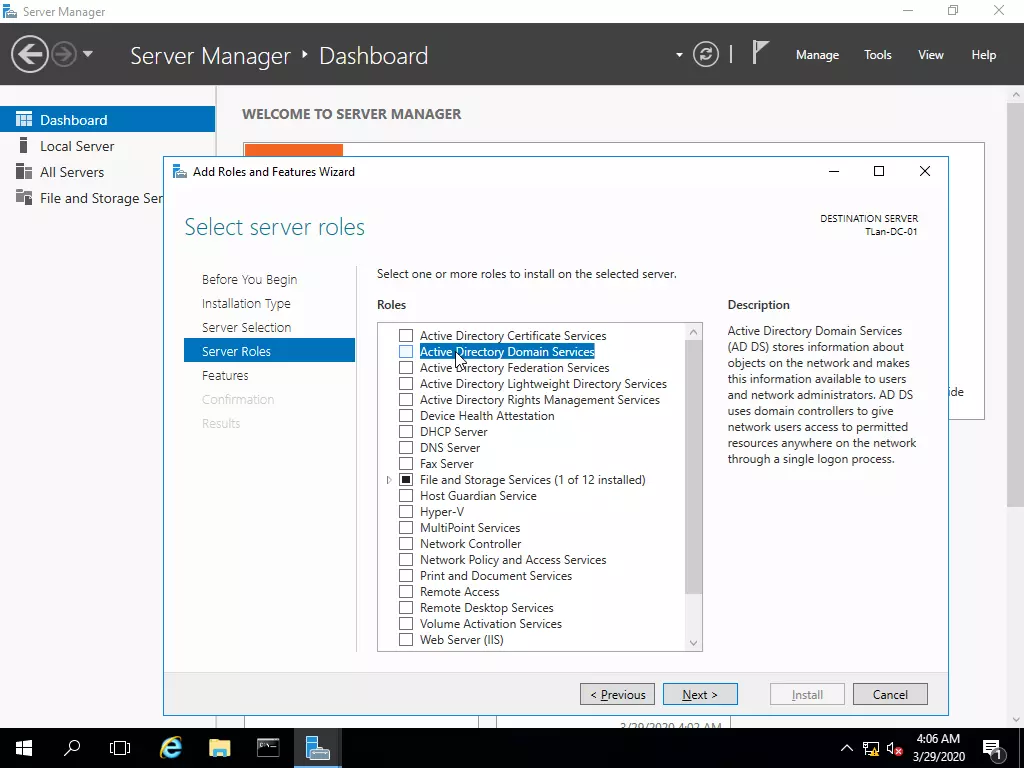Check Active Directory Federation Services
Viewport: 1024px width, 768px height.
pos(406,368)
